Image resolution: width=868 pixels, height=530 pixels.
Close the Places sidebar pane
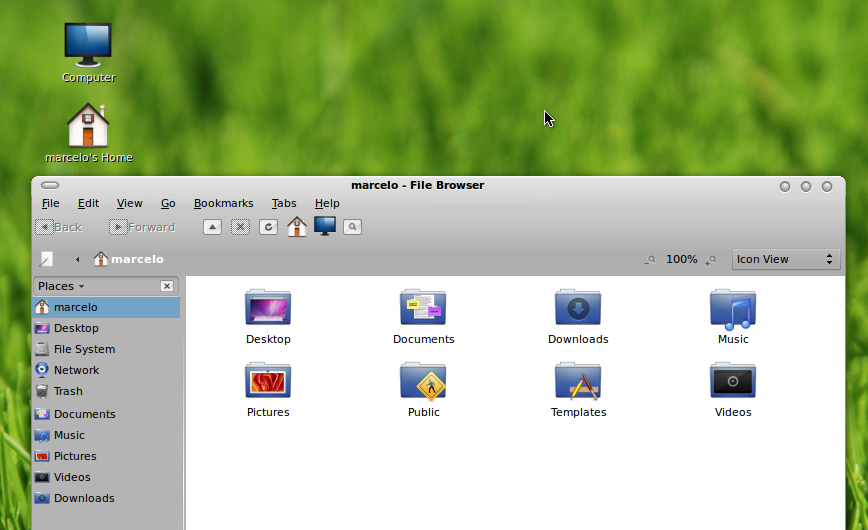(167, 286)
